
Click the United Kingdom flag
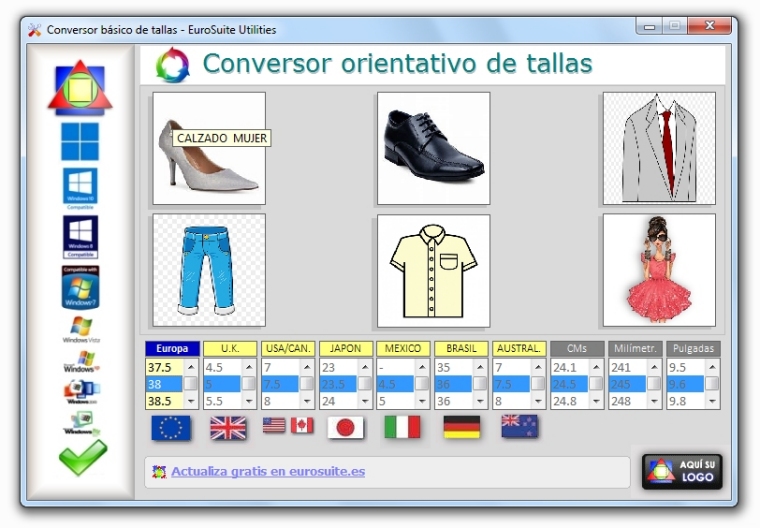click(x=228, y=427)
